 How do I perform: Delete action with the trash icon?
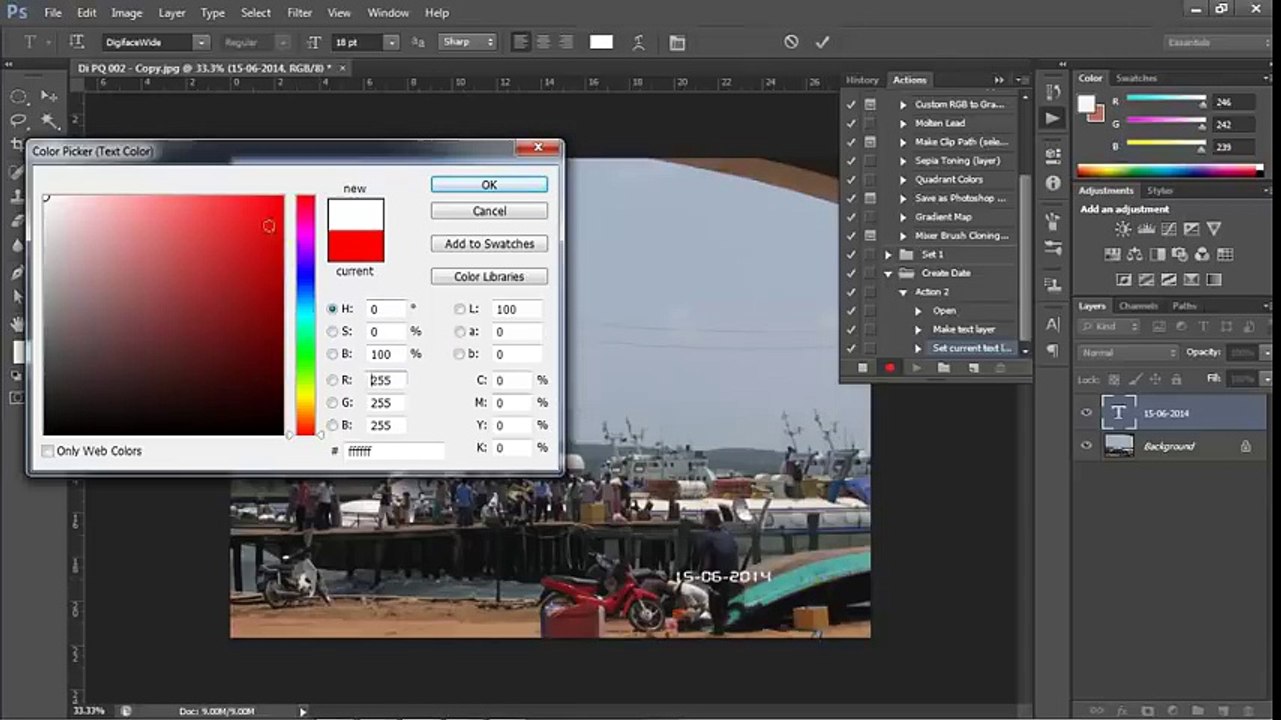coord(1000,368)
